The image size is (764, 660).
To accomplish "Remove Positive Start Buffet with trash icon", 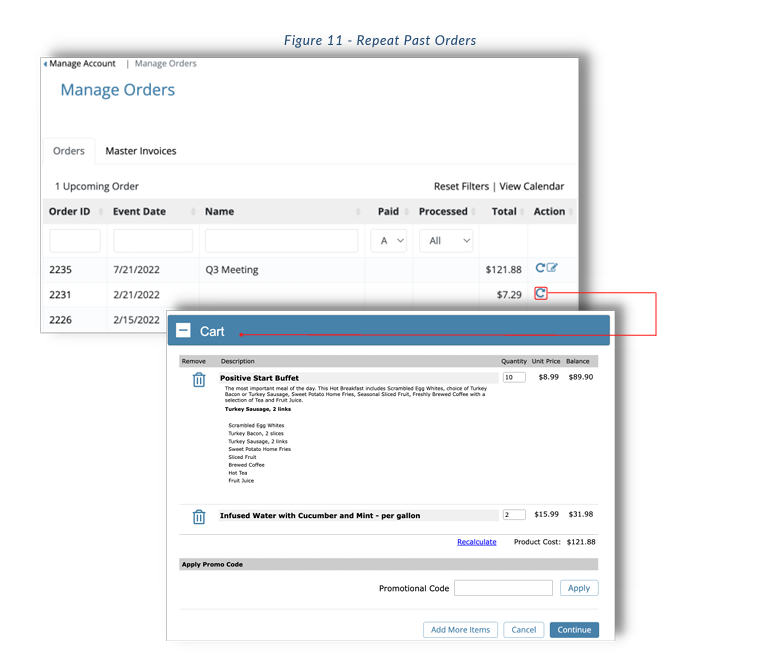I will pos(199,379).
